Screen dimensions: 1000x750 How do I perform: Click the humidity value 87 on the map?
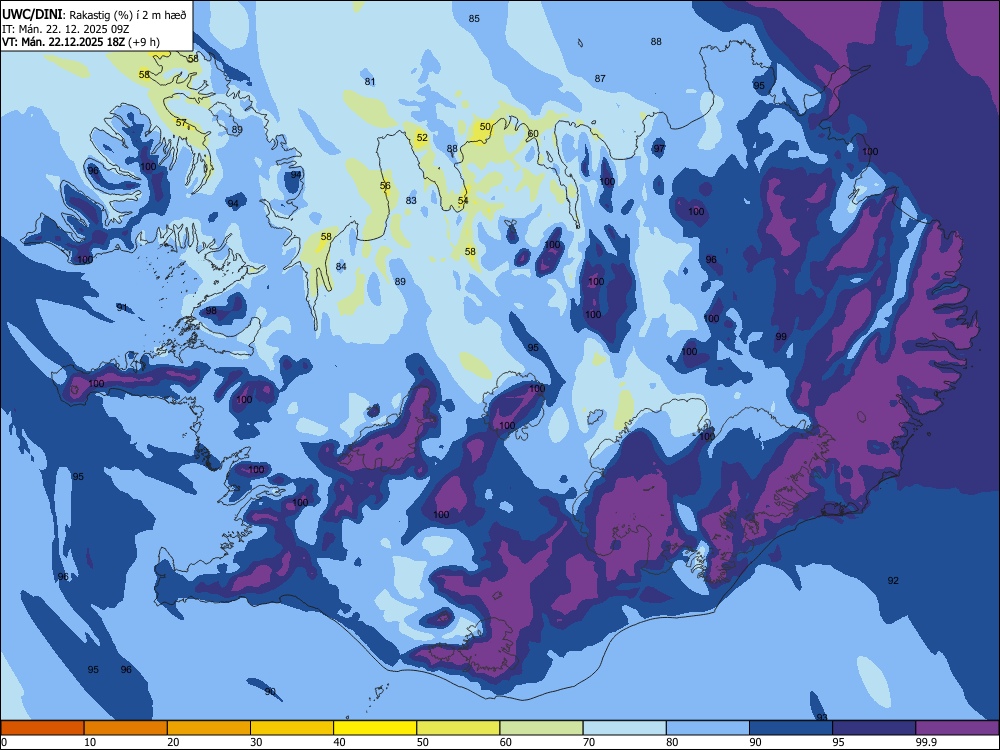(x=599, y=78)
